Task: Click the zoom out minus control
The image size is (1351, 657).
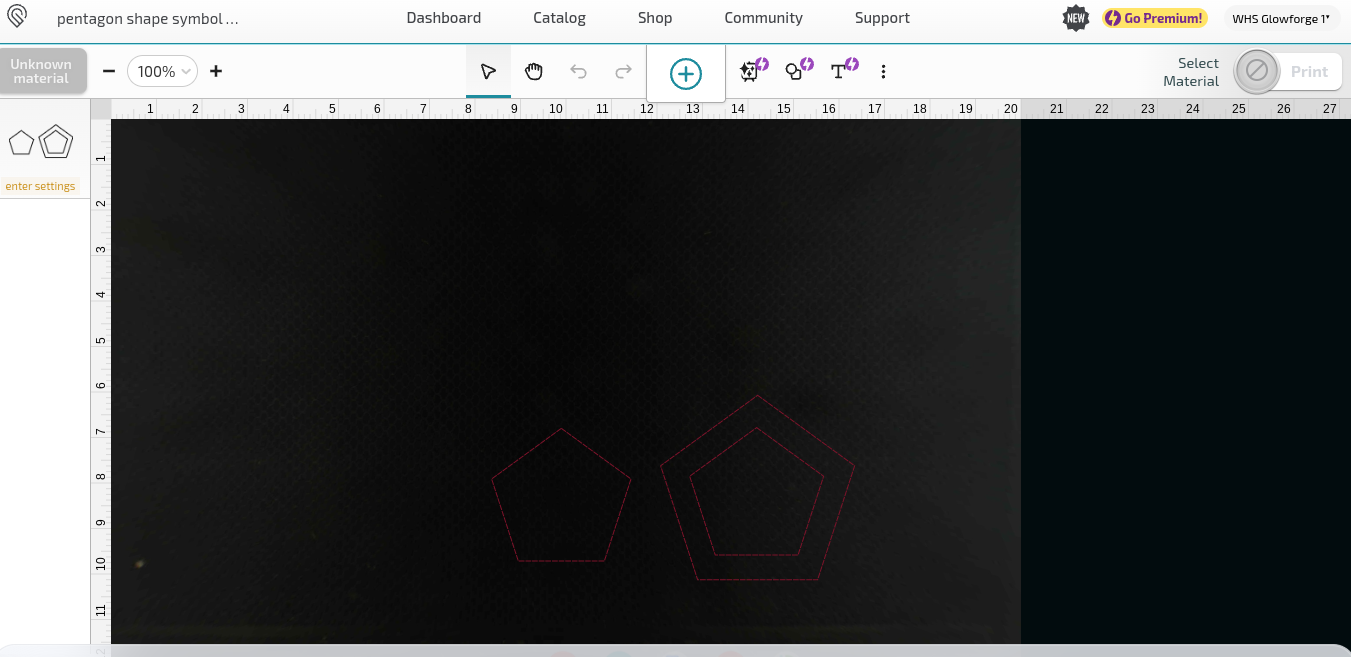Action: tap(109, 71)
